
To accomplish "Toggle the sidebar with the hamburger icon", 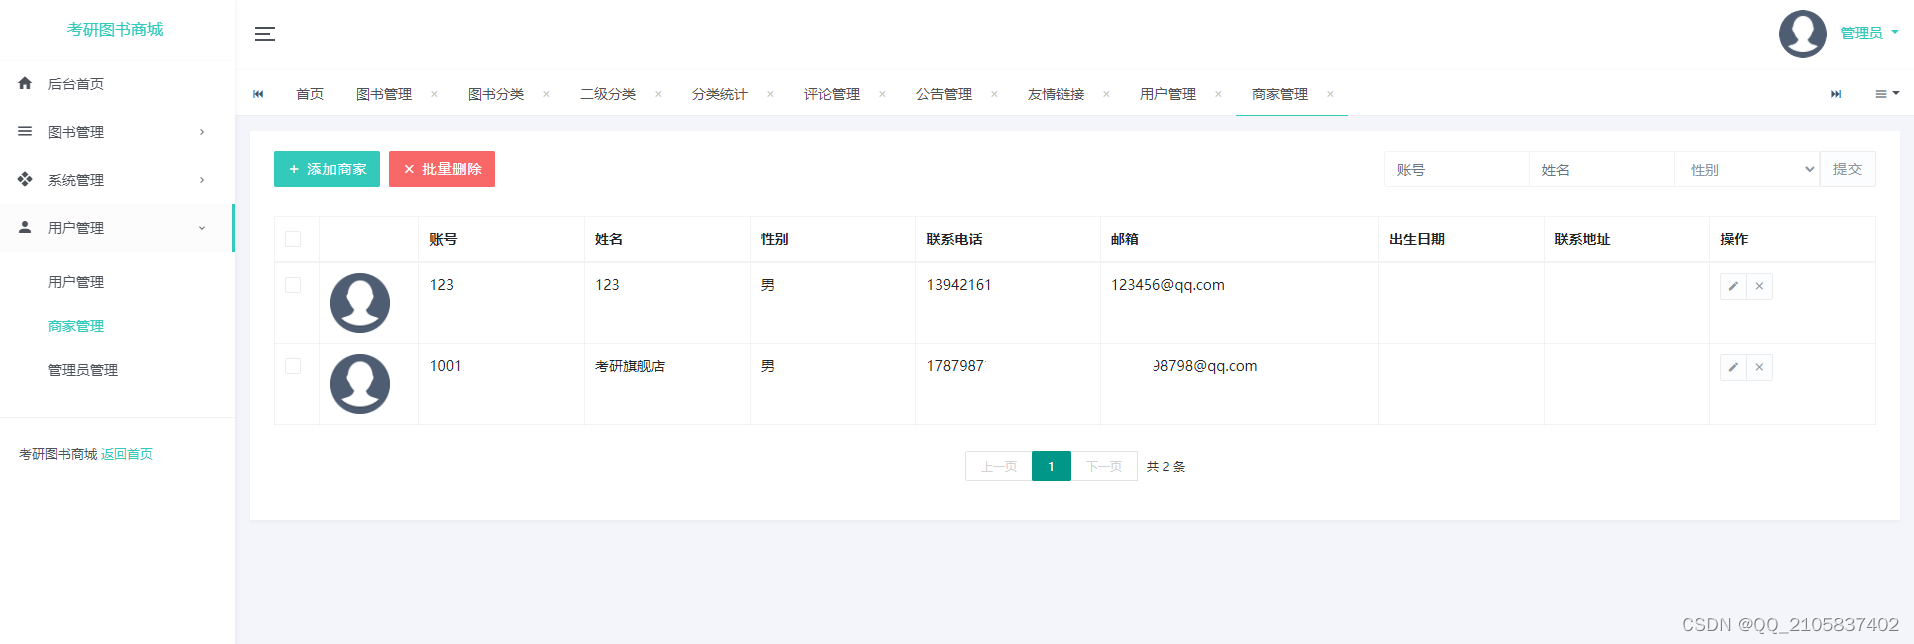I will (265, 34).
